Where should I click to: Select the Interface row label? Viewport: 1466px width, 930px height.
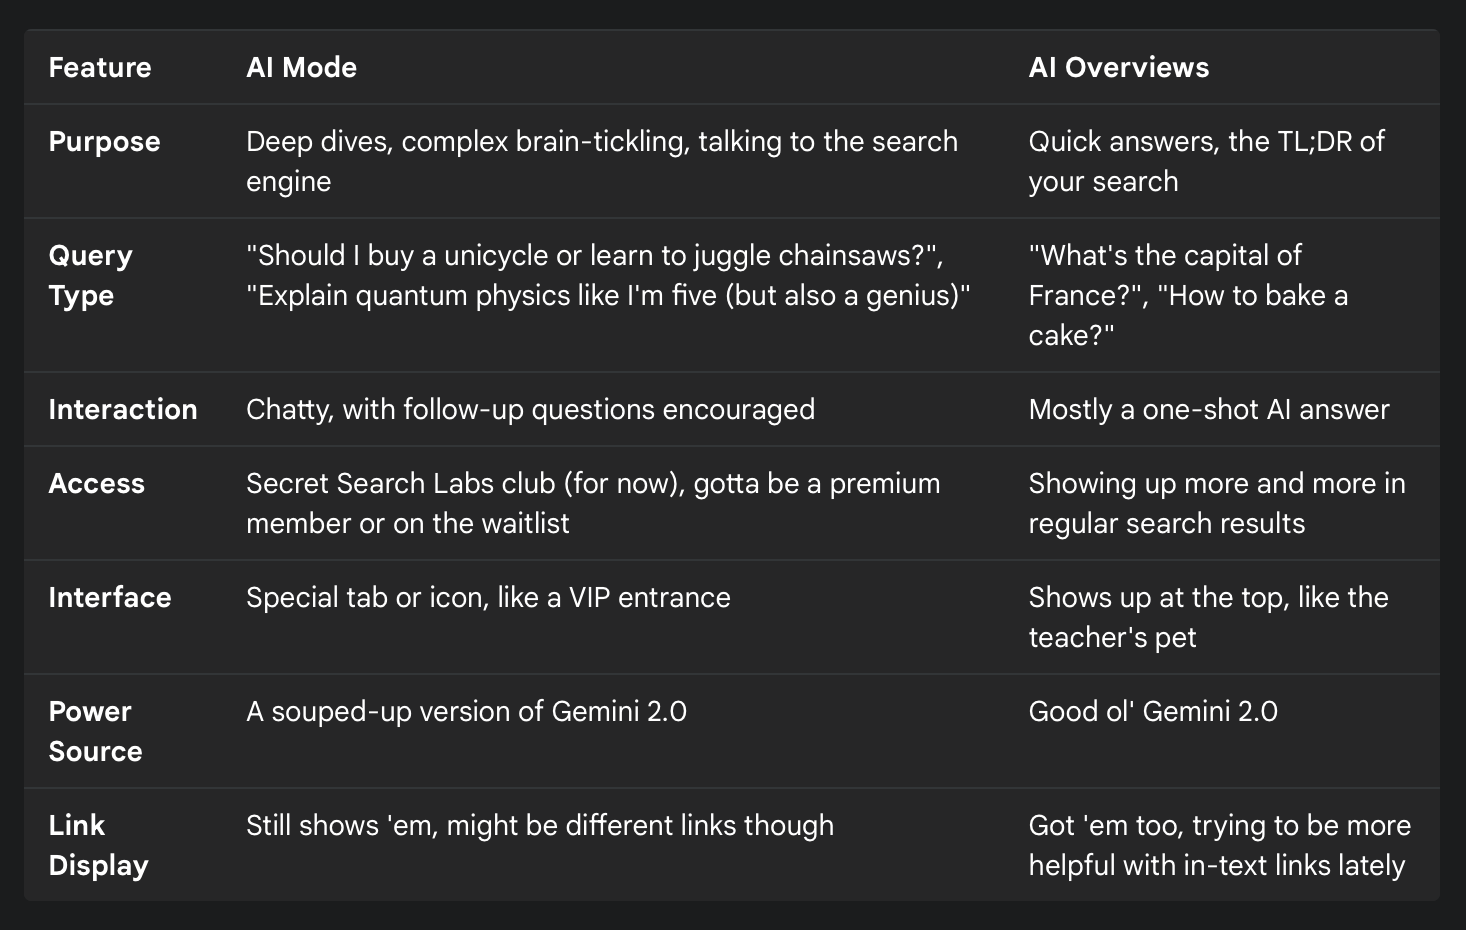tap(110, 597)
